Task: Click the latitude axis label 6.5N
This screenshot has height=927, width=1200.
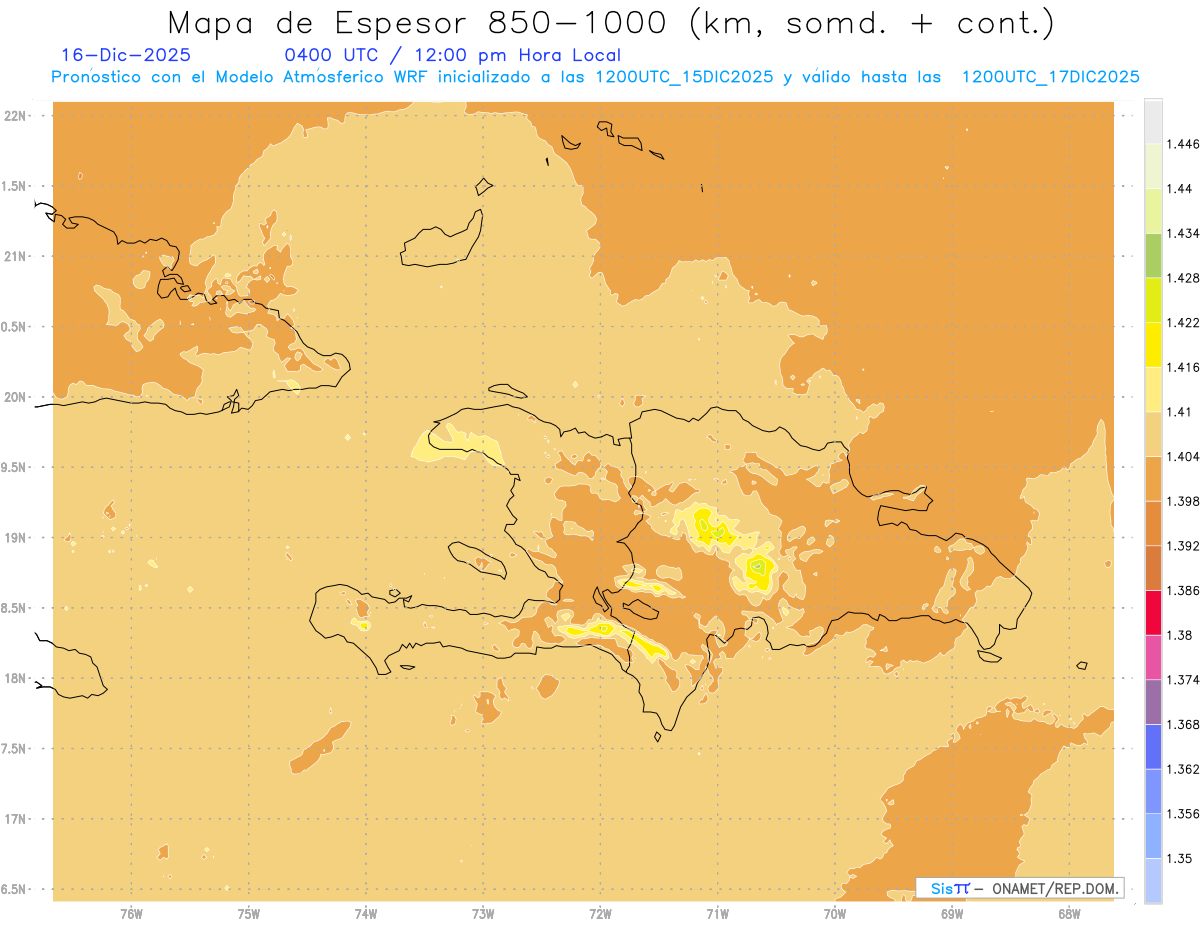Action: (15, 889)
